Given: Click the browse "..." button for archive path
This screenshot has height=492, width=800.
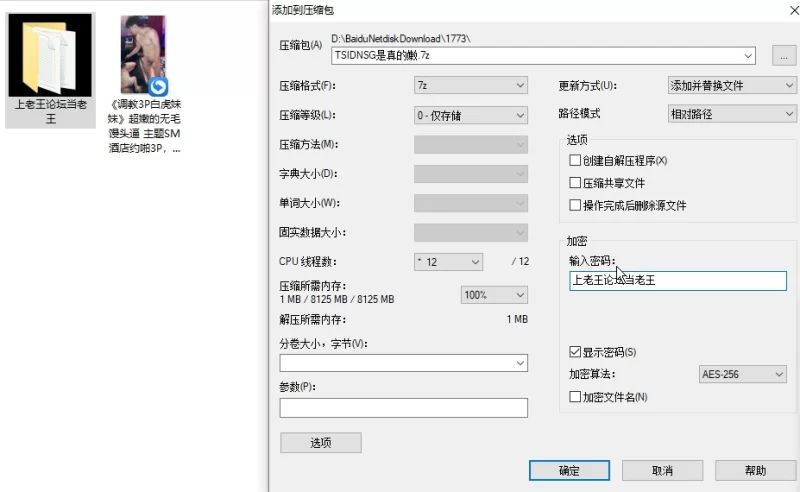Looking at the screenshot, I should click(x=784, y=56).
